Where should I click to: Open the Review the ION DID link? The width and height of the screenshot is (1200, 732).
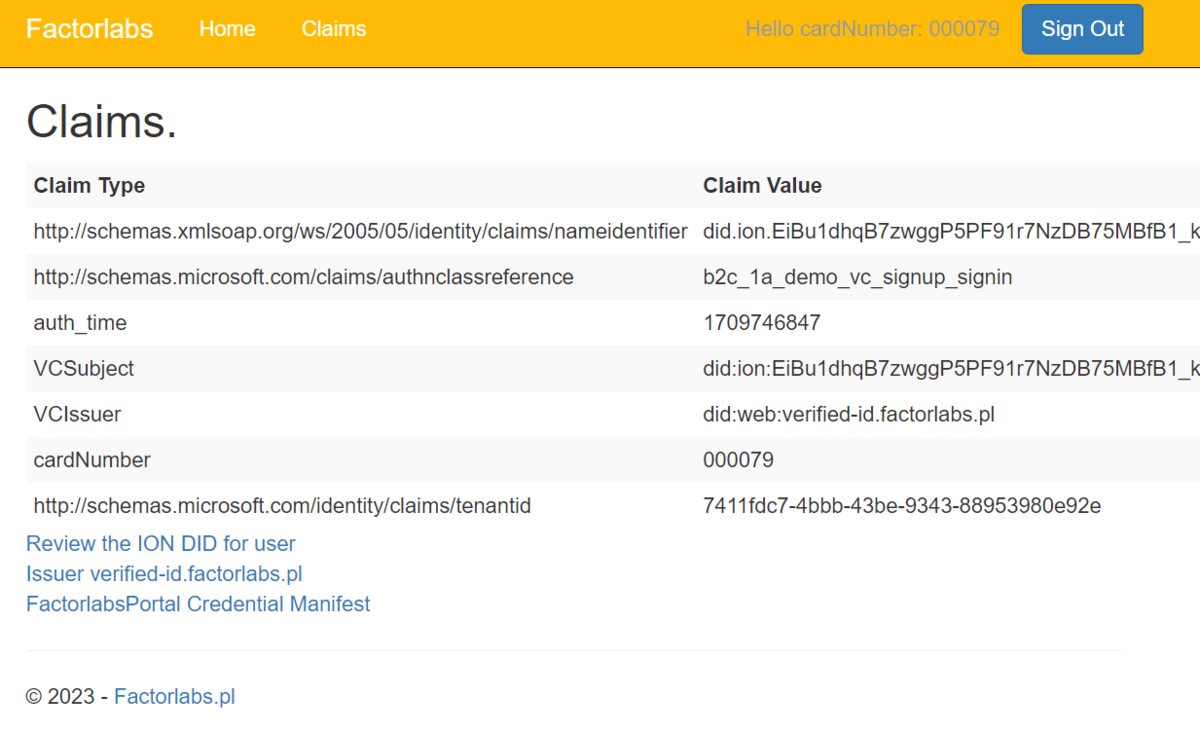click(160, 543)
